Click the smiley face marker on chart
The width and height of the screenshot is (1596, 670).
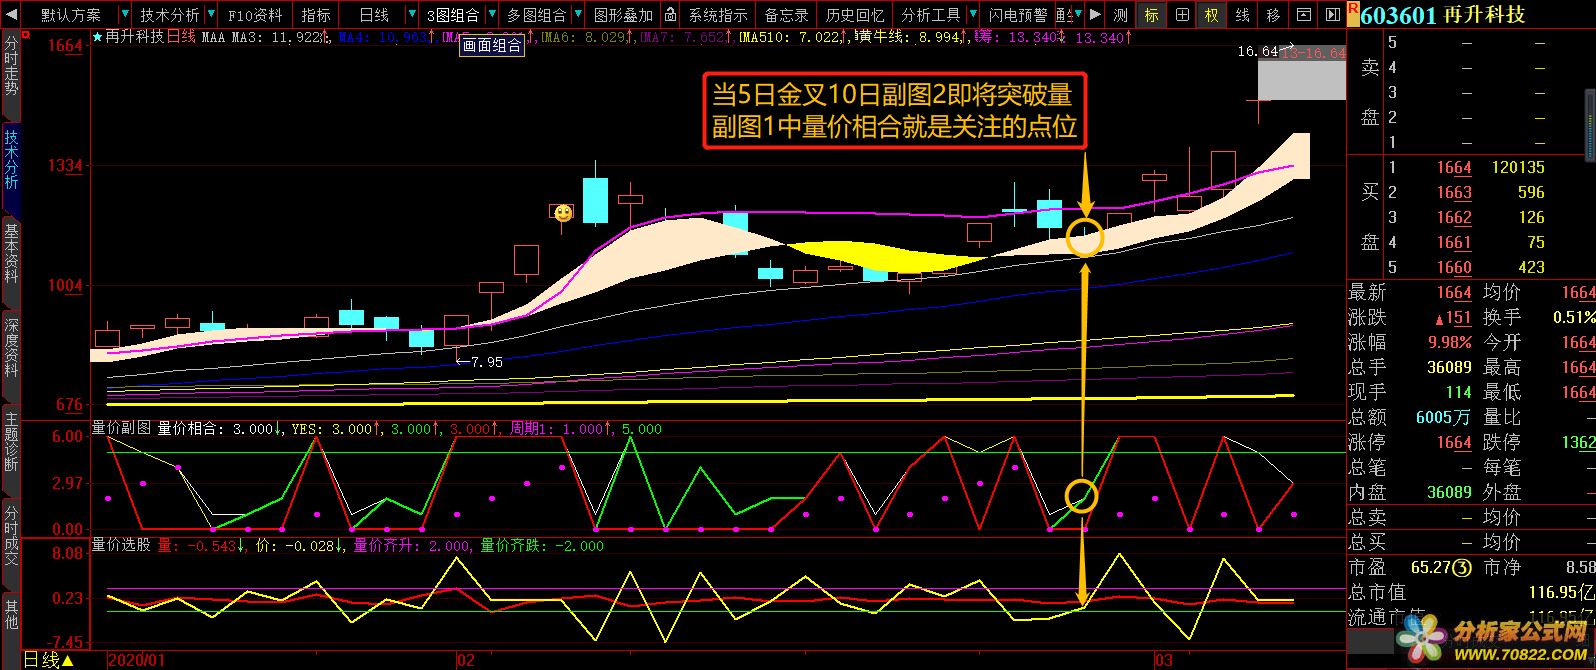coord(563,213)
